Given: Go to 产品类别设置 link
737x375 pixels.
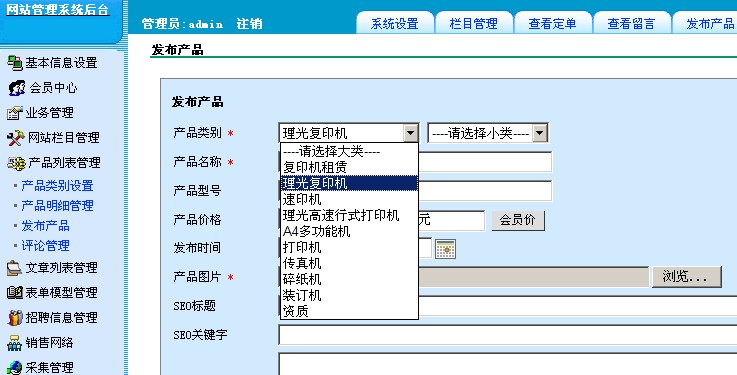Looking at the screenshot, I should point(57,186).
